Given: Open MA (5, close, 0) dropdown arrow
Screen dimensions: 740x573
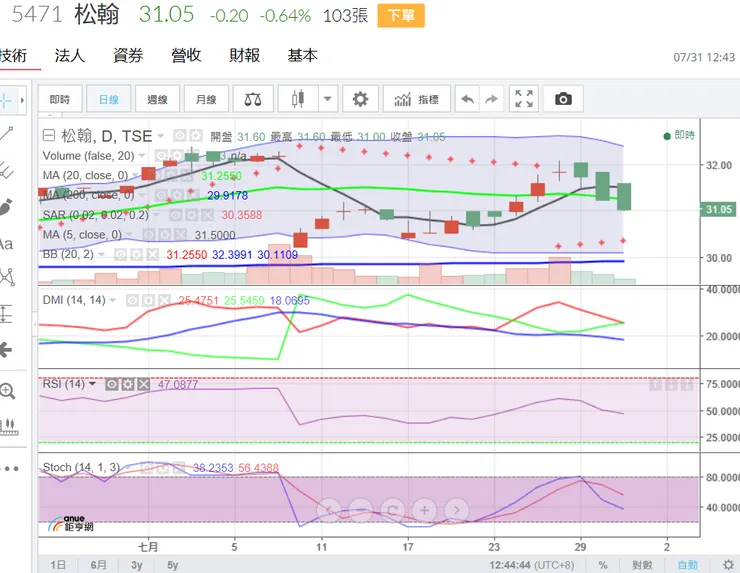Looking at the screenshot, I should coord(129,235).
